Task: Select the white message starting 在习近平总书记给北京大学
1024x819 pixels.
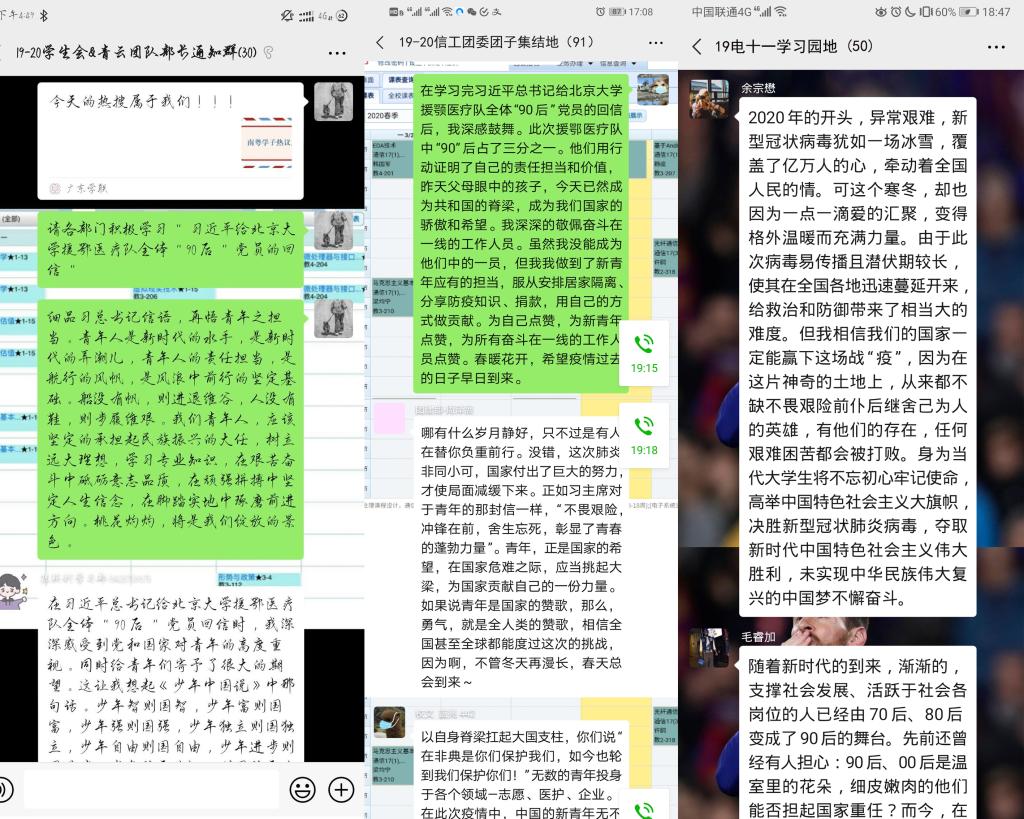Action: 170,676
